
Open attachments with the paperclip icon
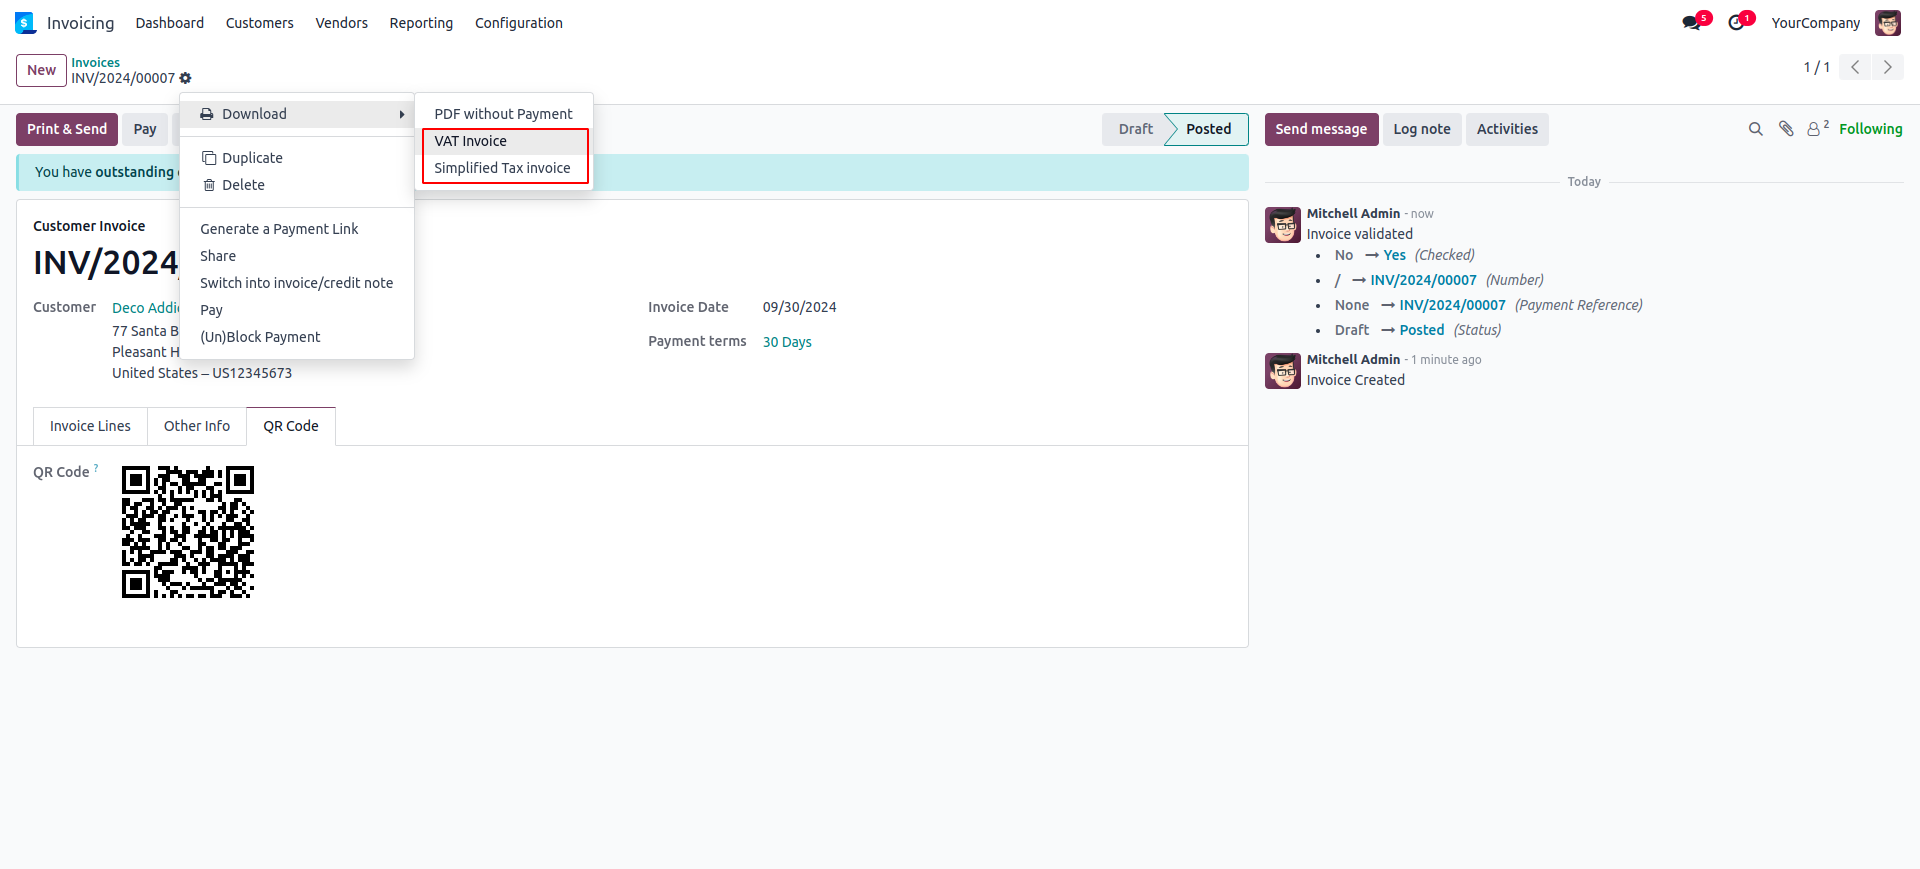pos(1786,129)
